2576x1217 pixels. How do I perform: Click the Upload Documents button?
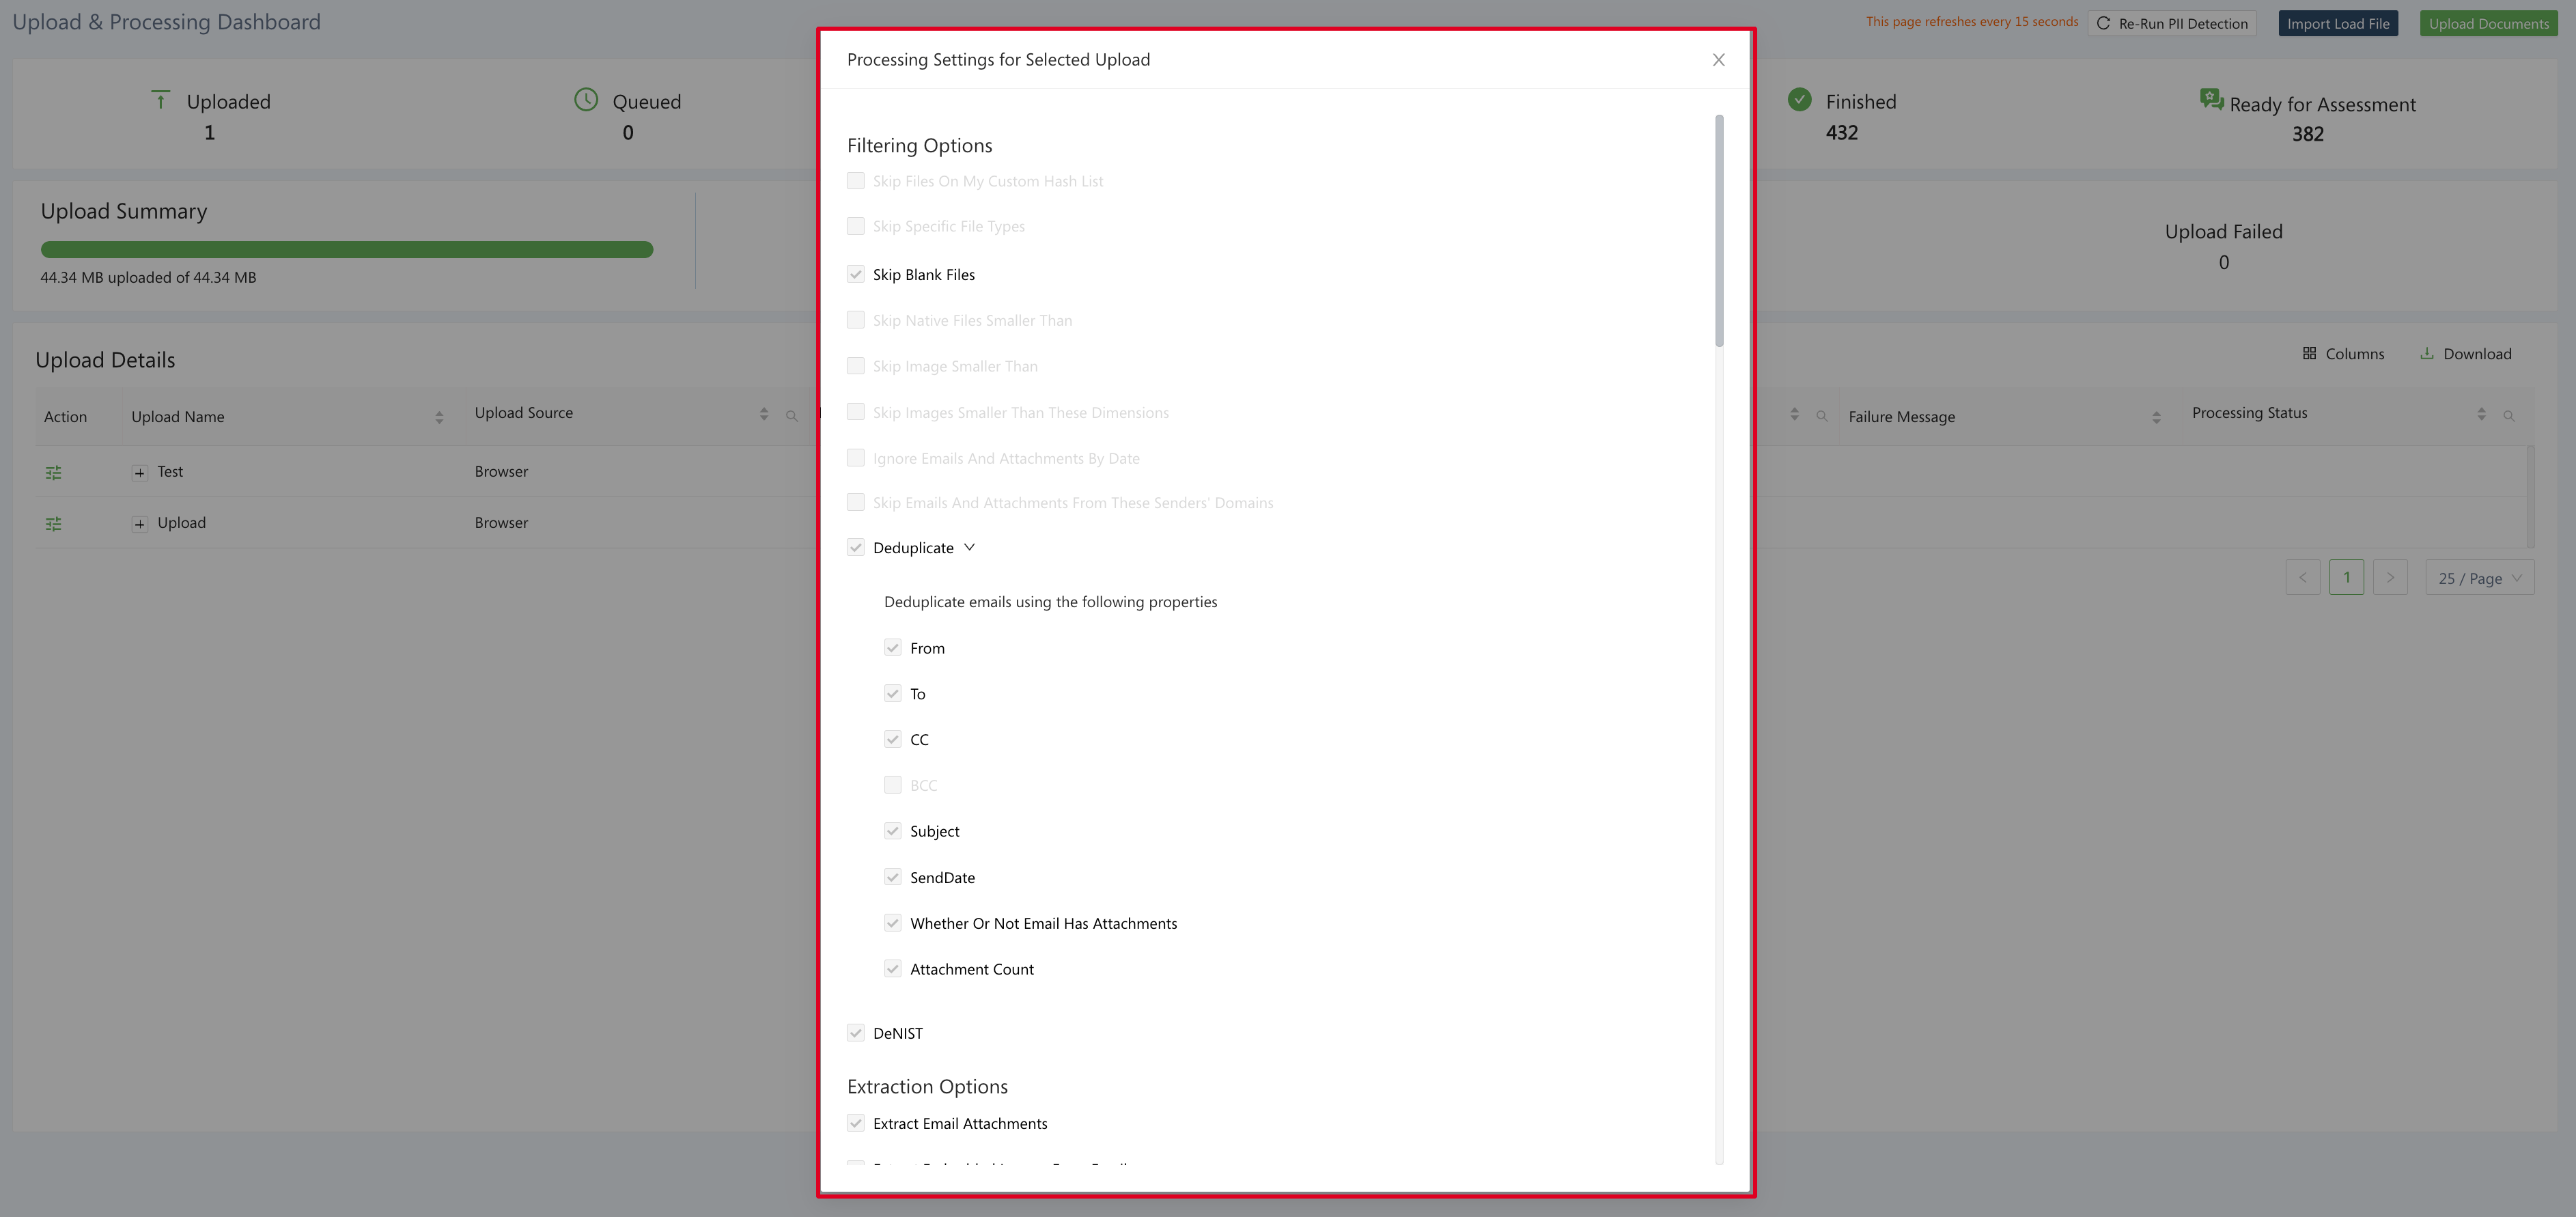point(2488,24)
